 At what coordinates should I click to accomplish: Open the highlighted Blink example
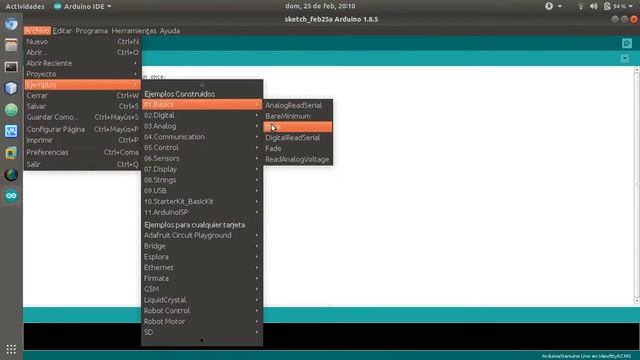(x=298, y=127)
